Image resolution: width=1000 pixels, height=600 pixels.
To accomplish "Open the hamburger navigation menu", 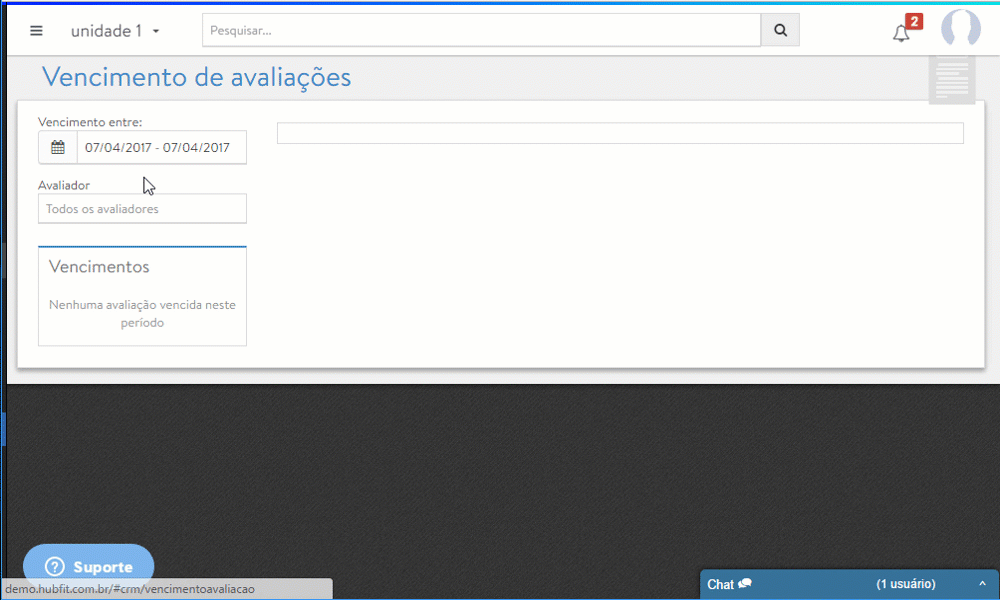I will tap(36, 31).
